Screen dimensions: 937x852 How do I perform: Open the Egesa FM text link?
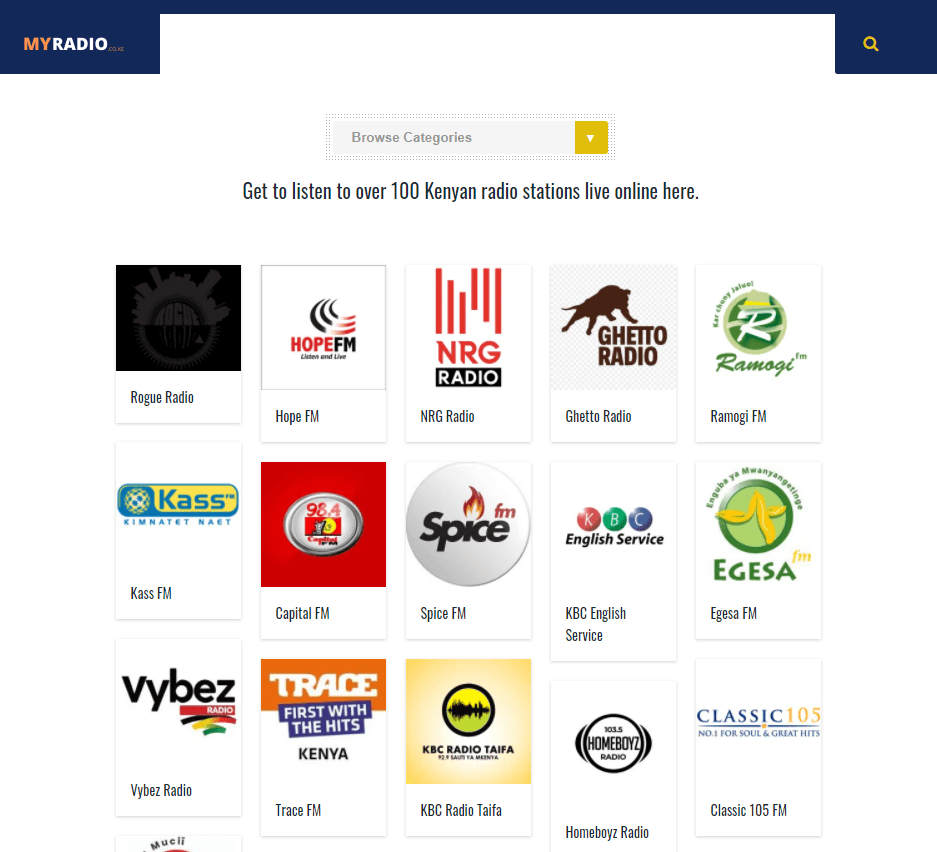point(733,614)
